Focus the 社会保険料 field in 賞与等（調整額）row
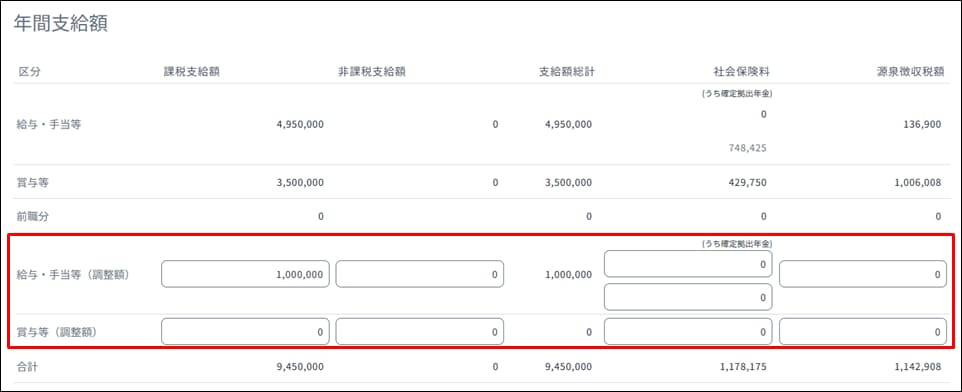This screenshot has height=392, width=962. 688,331
